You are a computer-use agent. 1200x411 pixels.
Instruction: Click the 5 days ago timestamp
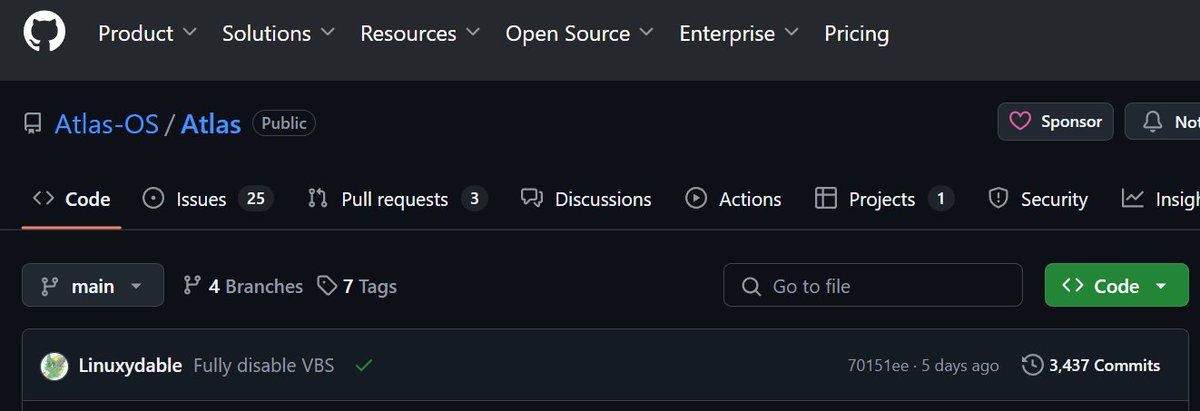[961, 366]
